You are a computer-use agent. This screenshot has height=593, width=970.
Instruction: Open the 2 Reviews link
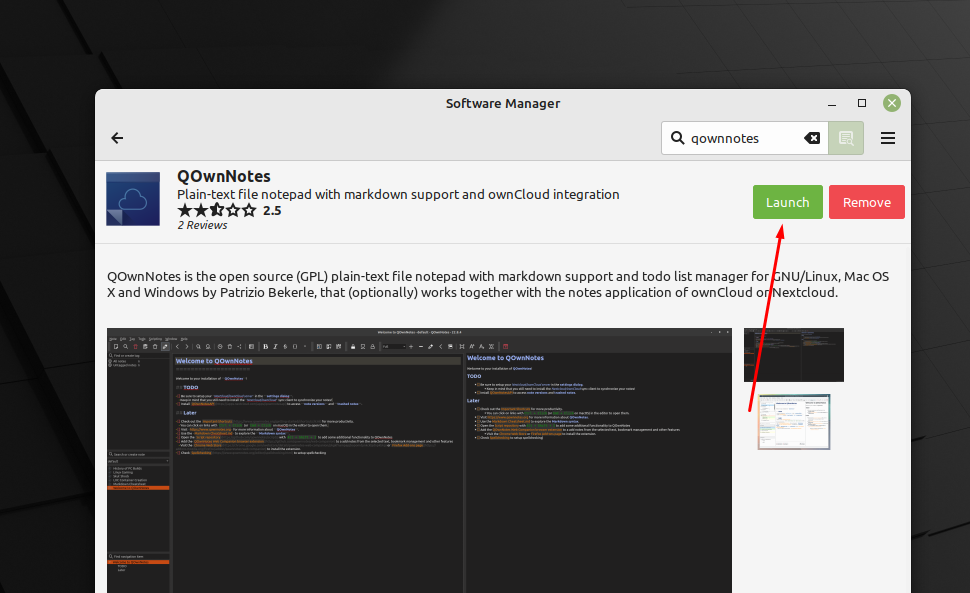[202, 225]
